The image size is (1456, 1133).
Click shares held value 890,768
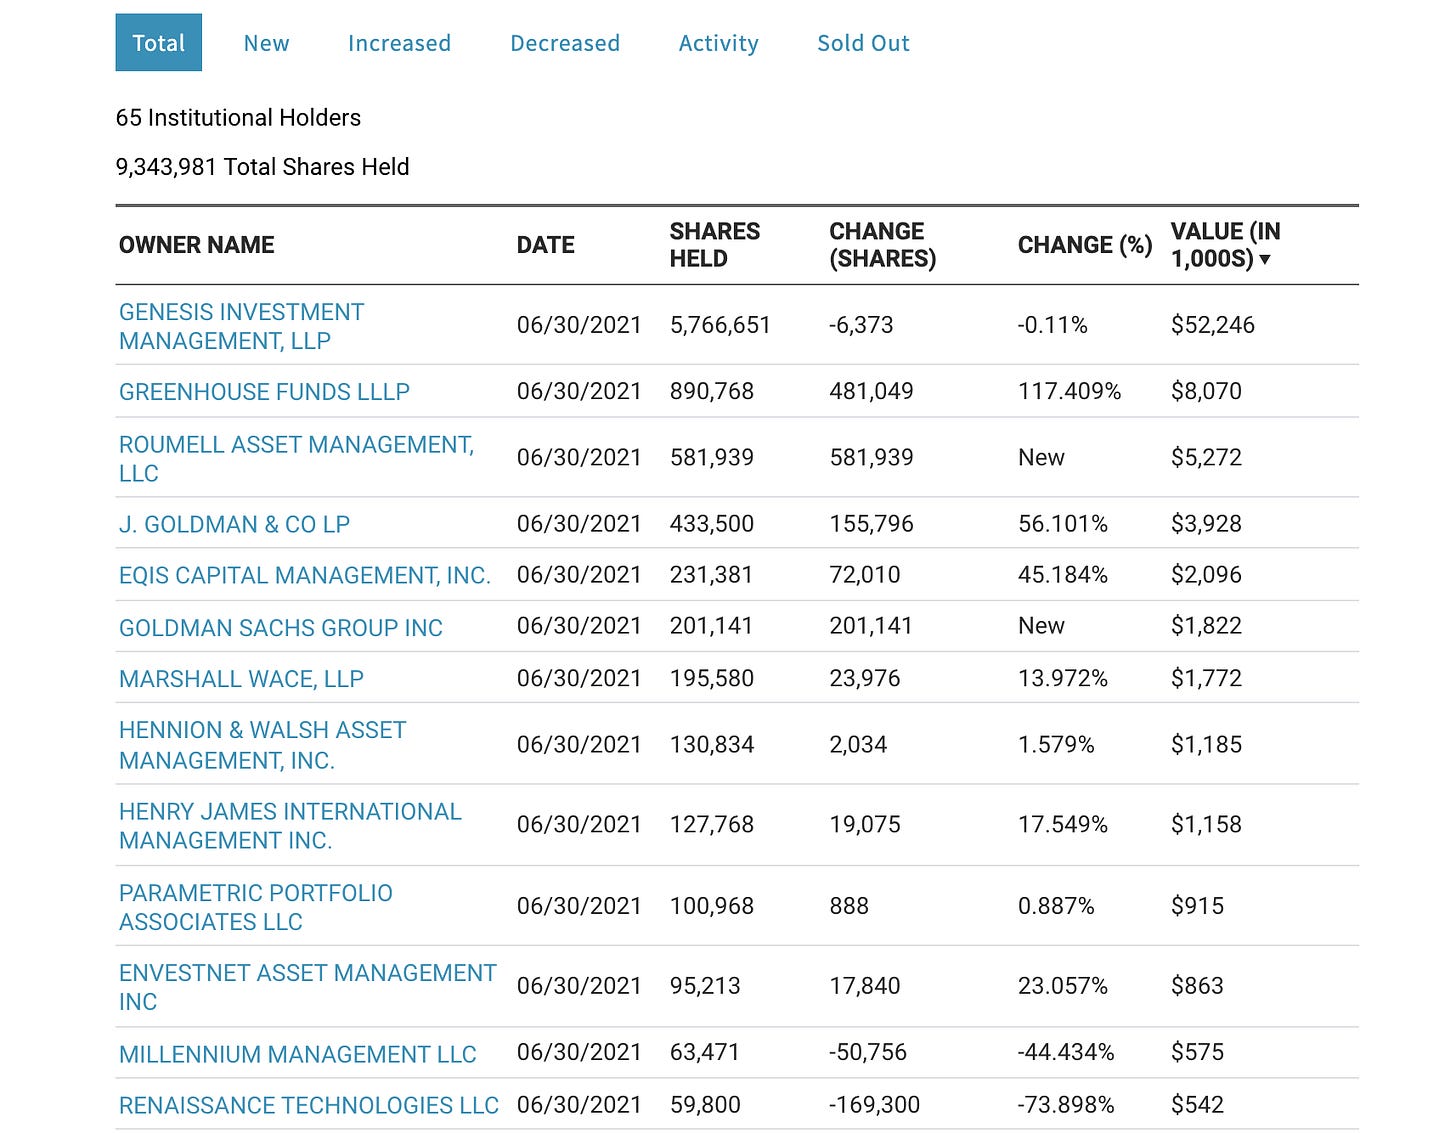[x=712, y=391]
